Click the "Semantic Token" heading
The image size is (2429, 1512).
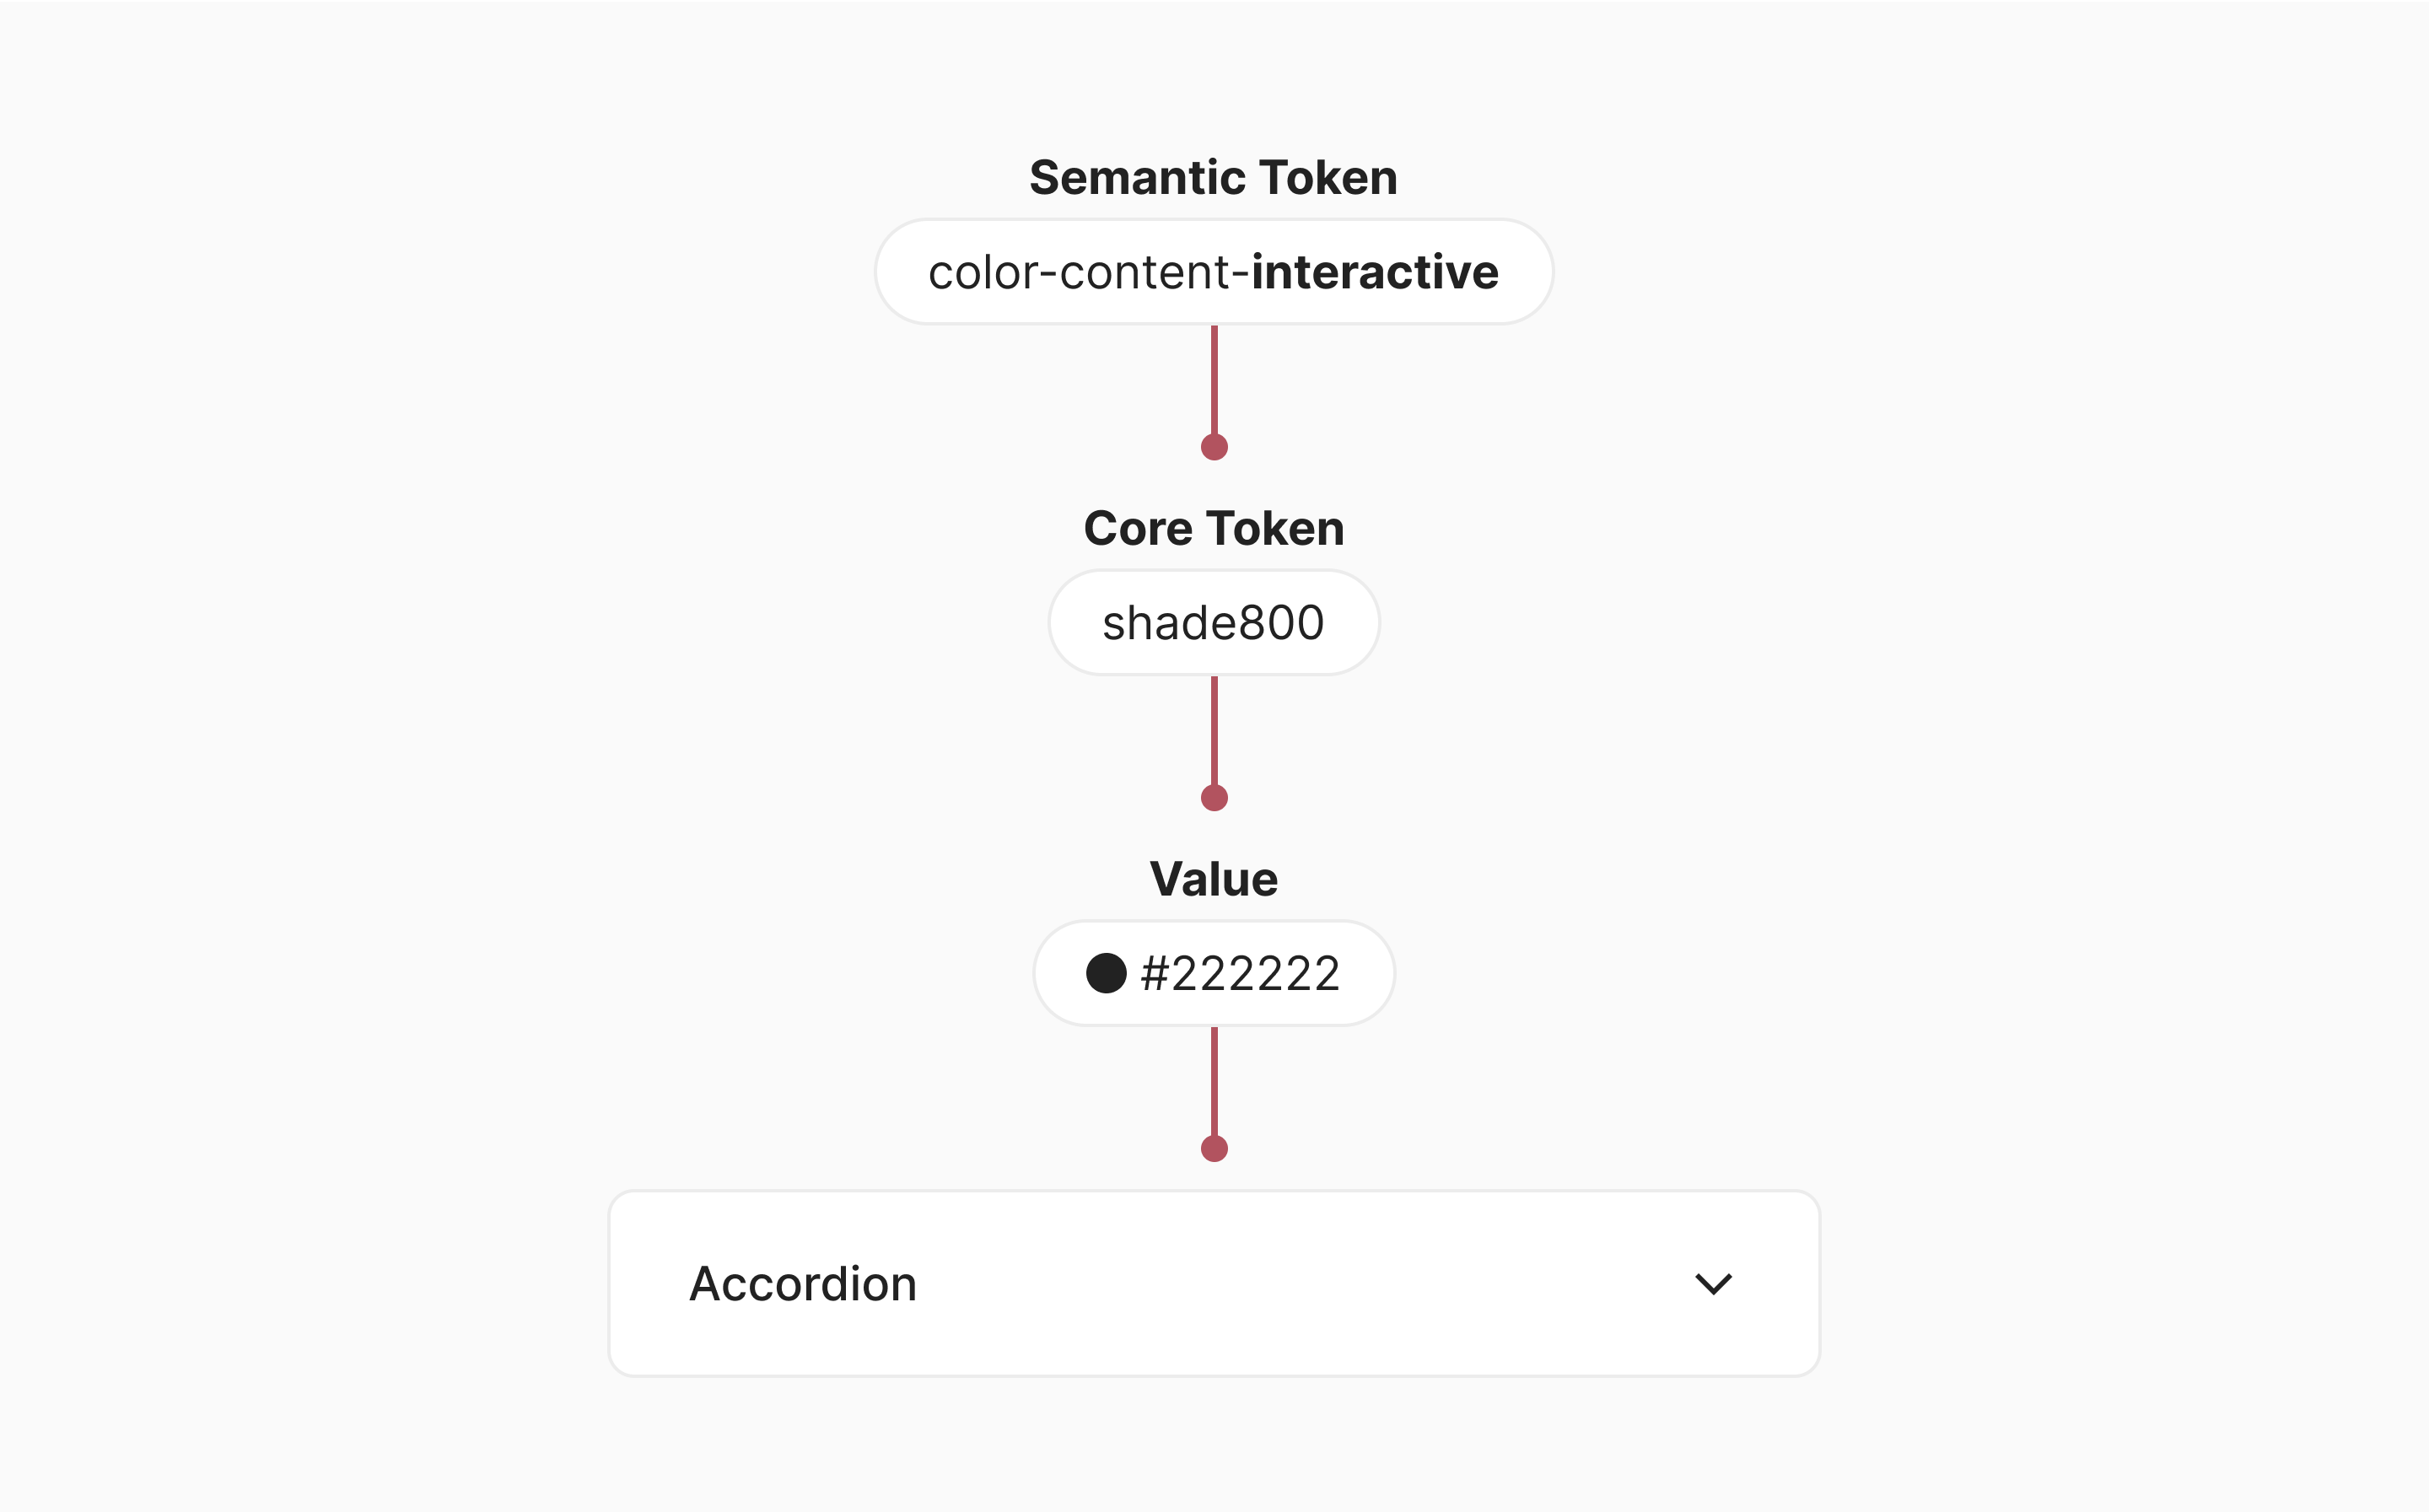click(1213, 178)
